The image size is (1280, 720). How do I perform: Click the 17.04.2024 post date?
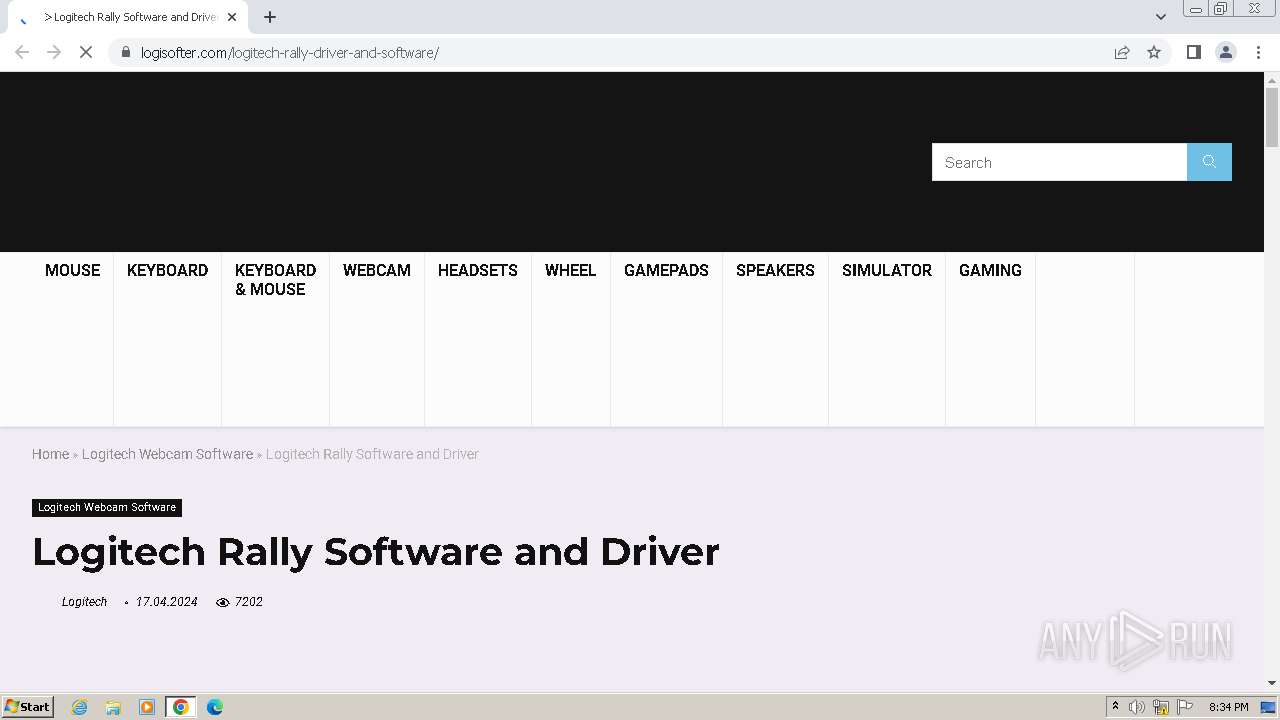(x=166, y=602)
